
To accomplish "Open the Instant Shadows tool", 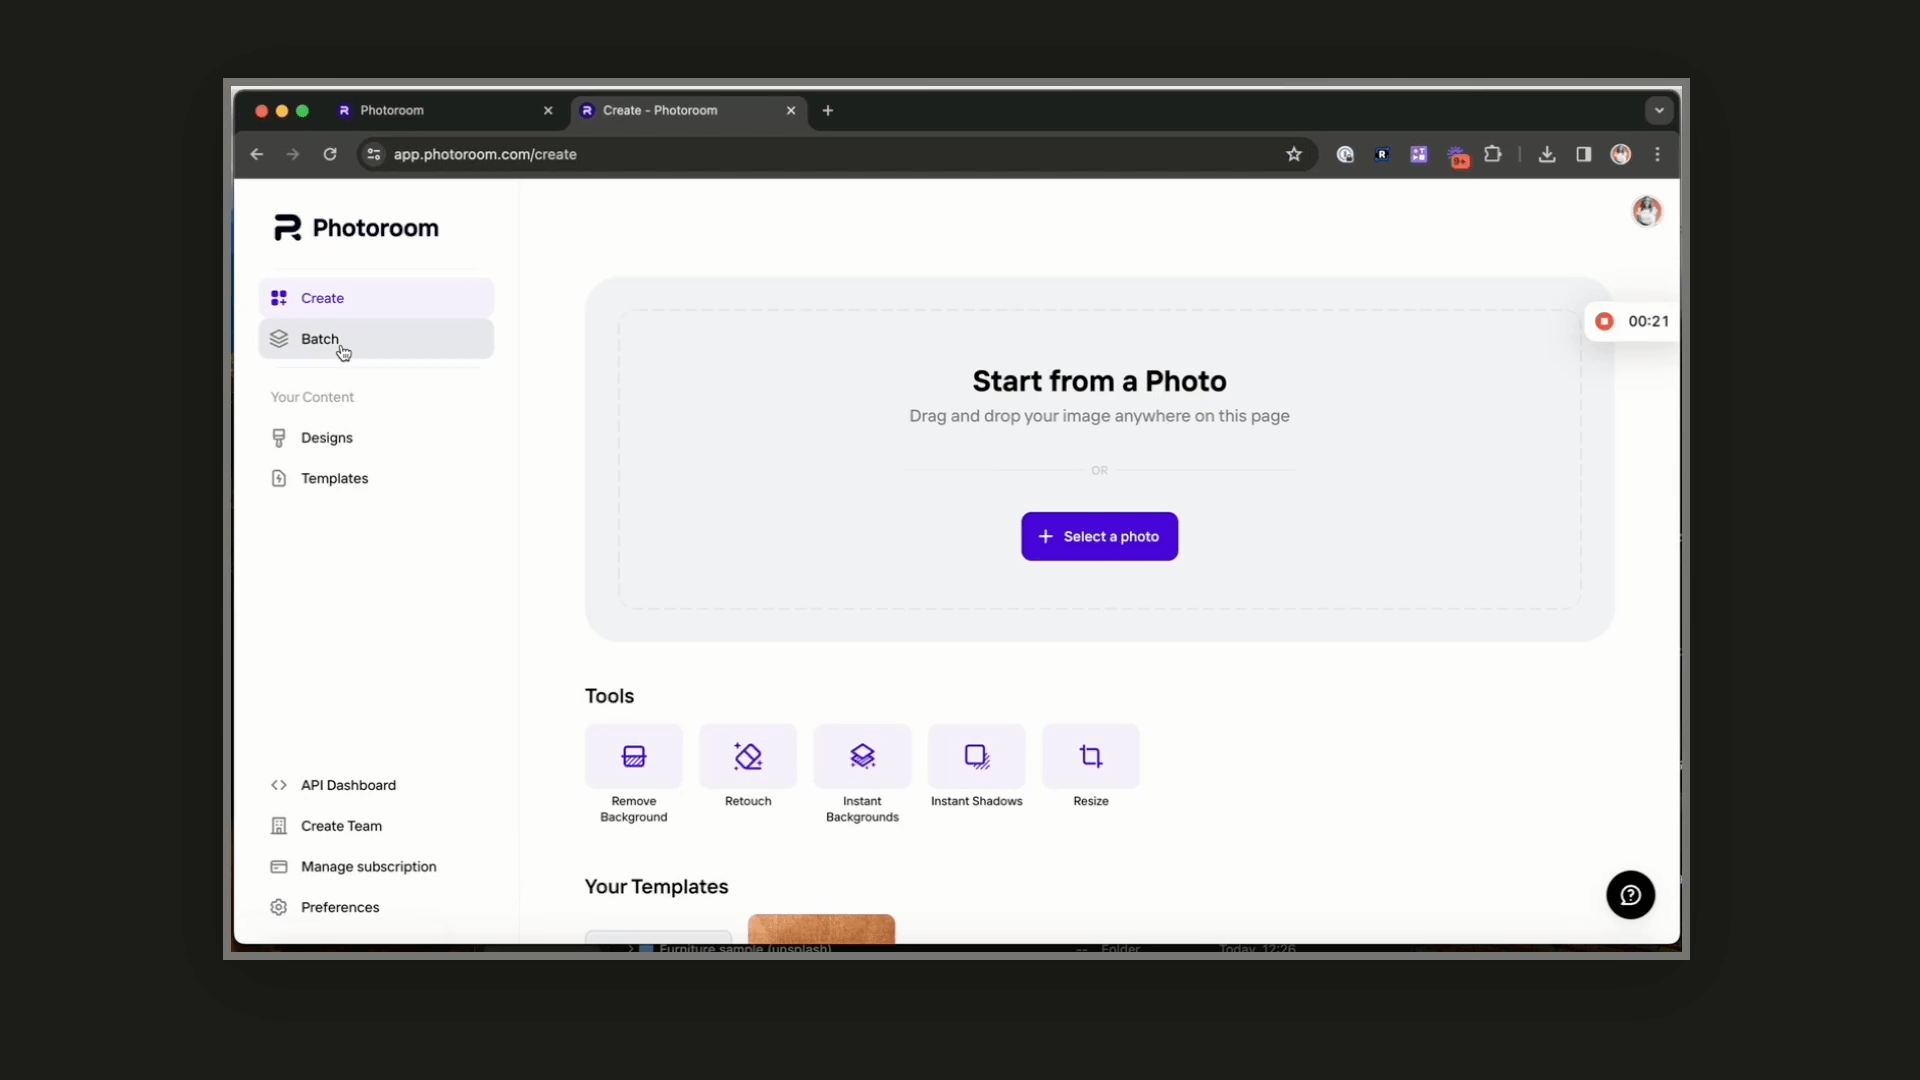I will 977,767.
